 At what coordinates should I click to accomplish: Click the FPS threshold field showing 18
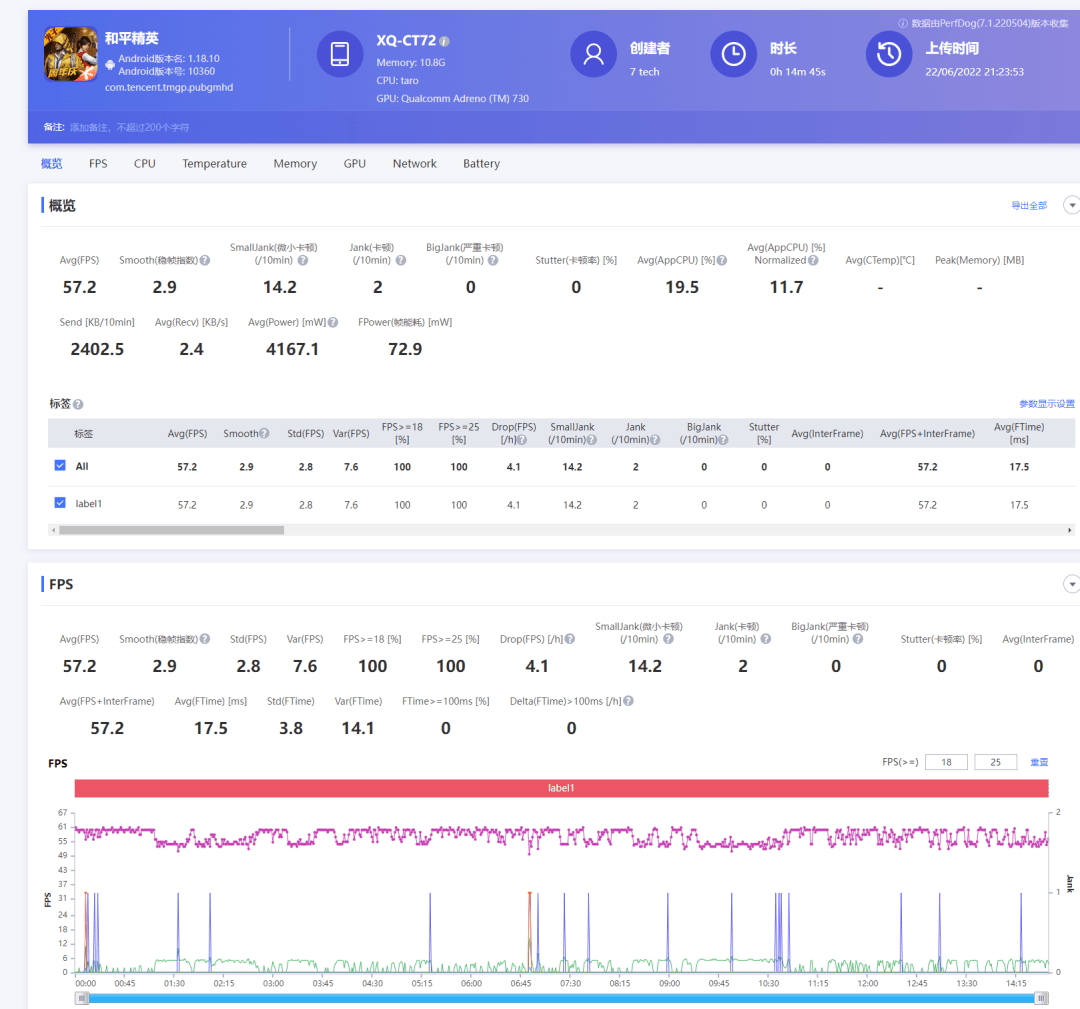click(x=945, y=762)
